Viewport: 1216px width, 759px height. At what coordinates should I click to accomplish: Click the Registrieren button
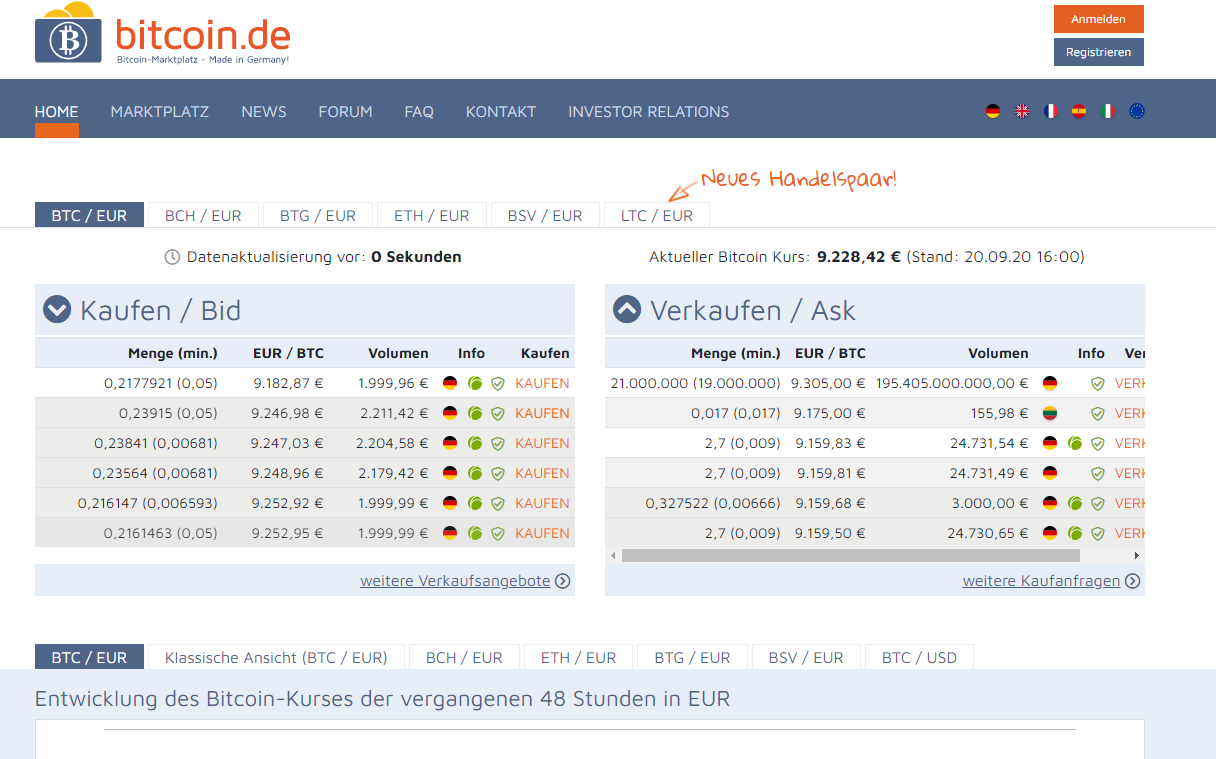pos(1098,52)
